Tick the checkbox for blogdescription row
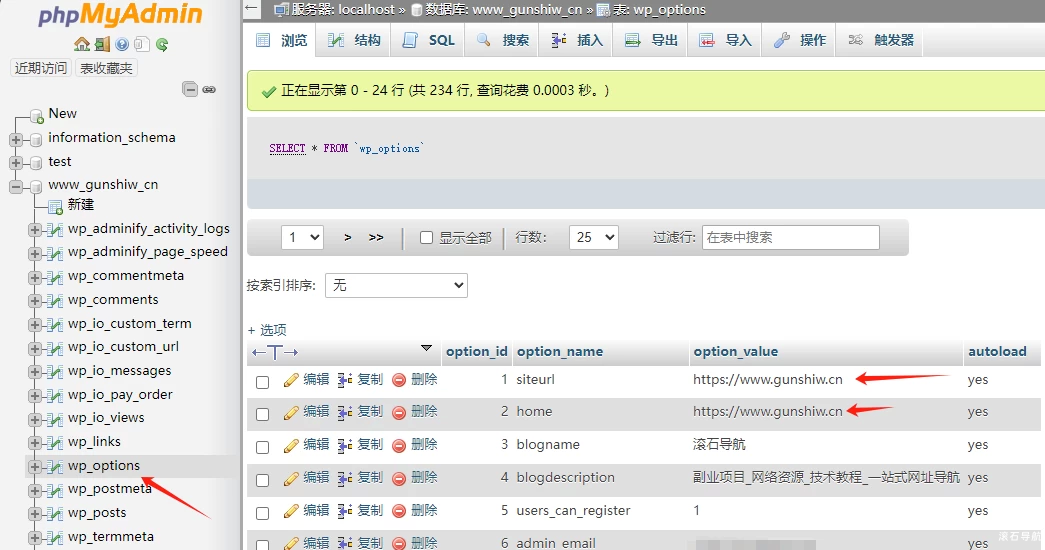This screenshot has width=1045, height=550. tap(262, 479)
